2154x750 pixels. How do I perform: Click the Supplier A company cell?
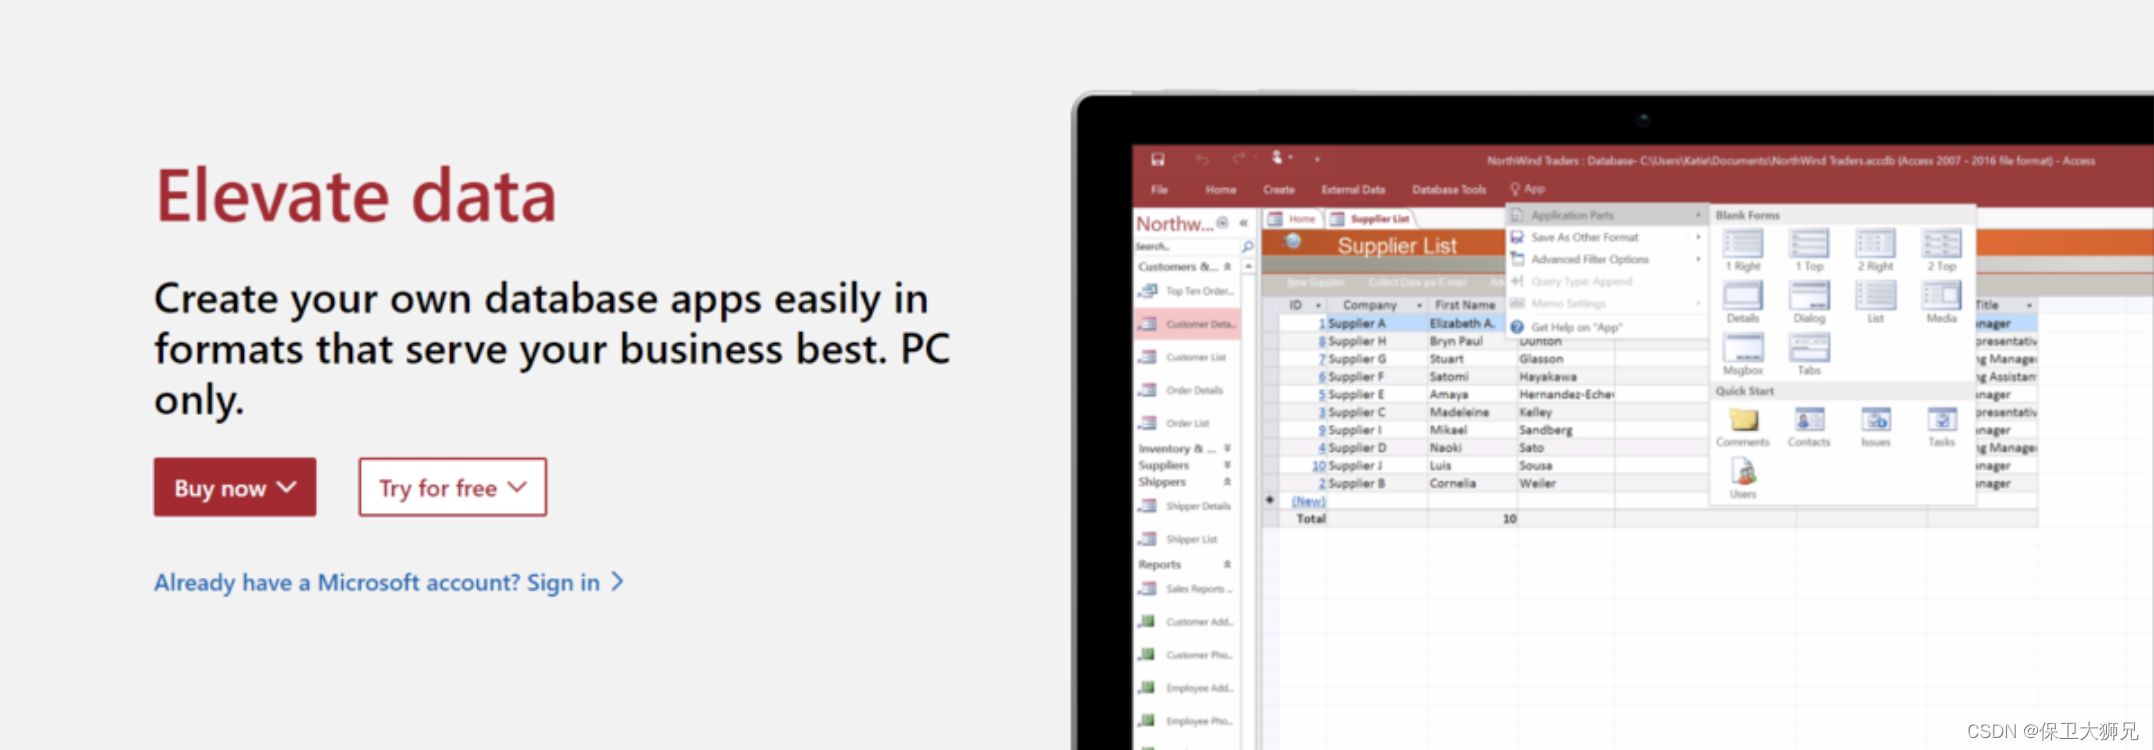pos(1376,323)
